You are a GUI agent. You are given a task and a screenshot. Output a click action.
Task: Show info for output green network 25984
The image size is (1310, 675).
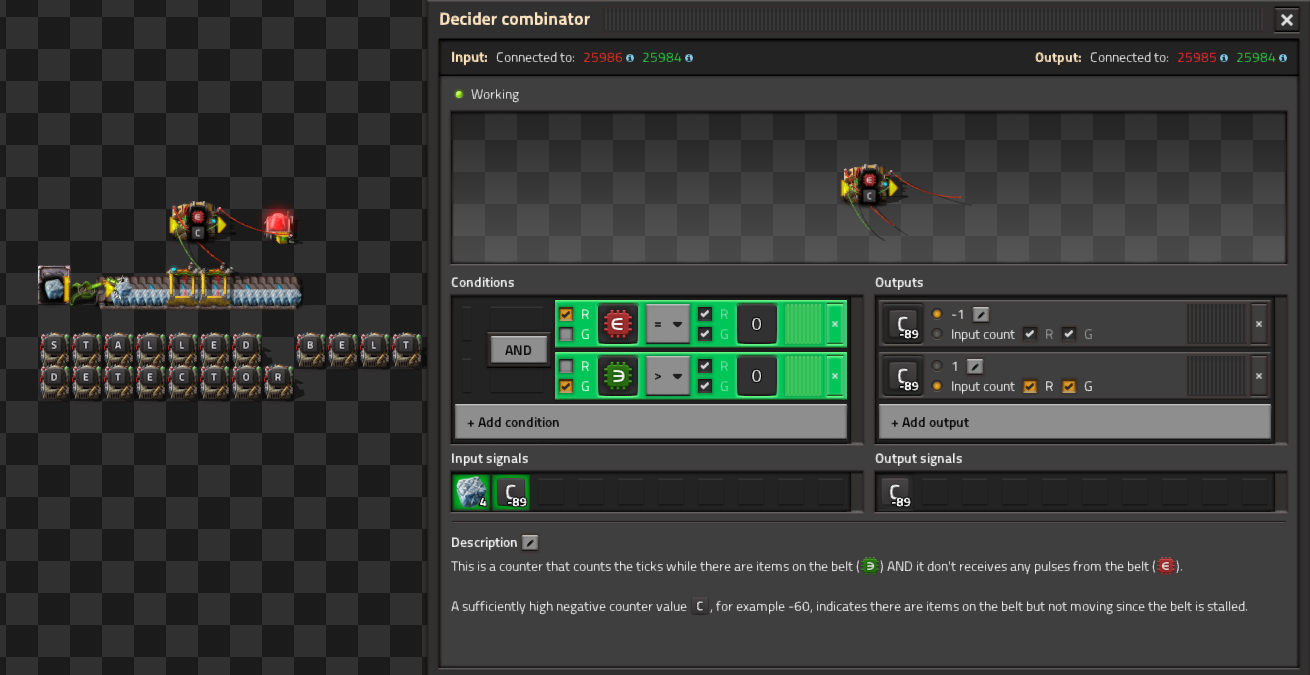pyautogui.click(x=1283, y=58)
